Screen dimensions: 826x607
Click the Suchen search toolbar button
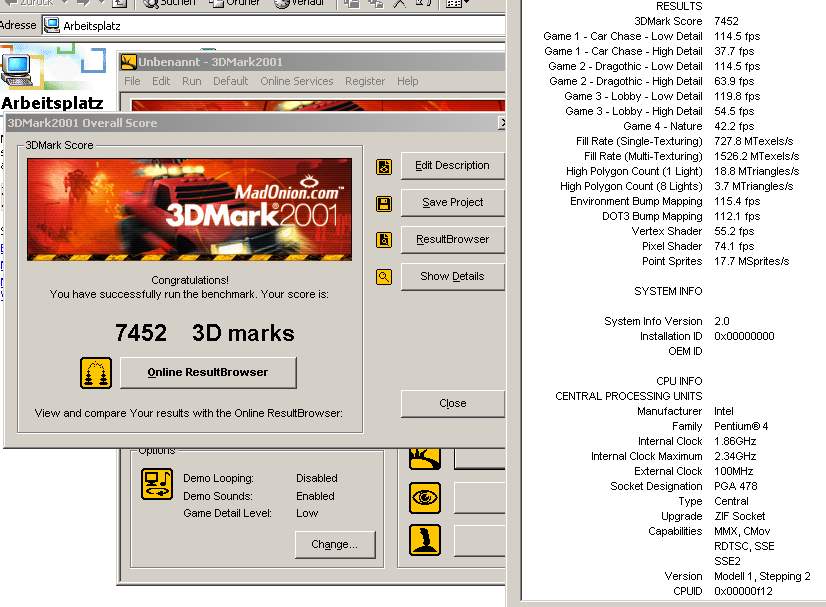click(169, 3)
